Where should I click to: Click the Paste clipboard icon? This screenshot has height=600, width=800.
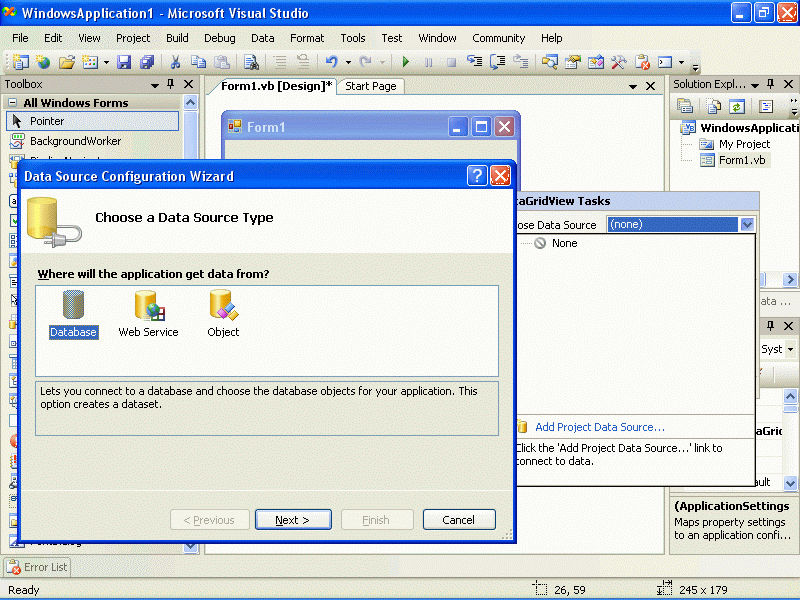pyautogui.click(x=221, y=62)
